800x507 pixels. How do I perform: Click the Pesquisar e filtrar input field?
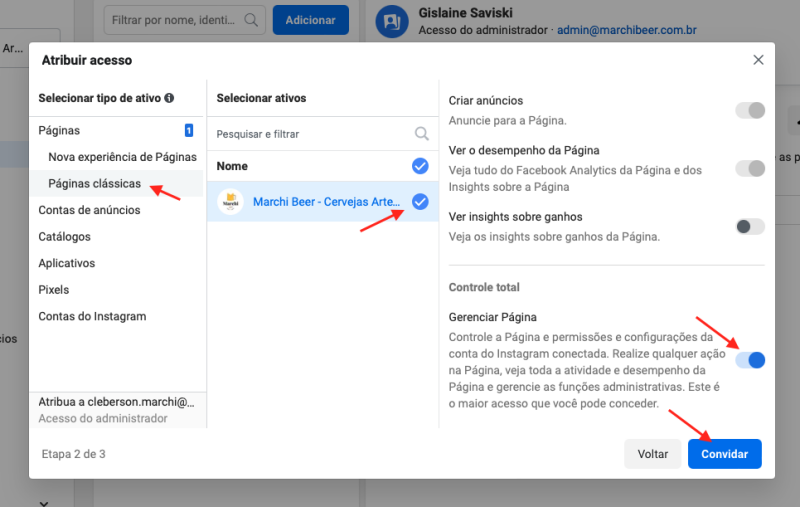[310, 134]
